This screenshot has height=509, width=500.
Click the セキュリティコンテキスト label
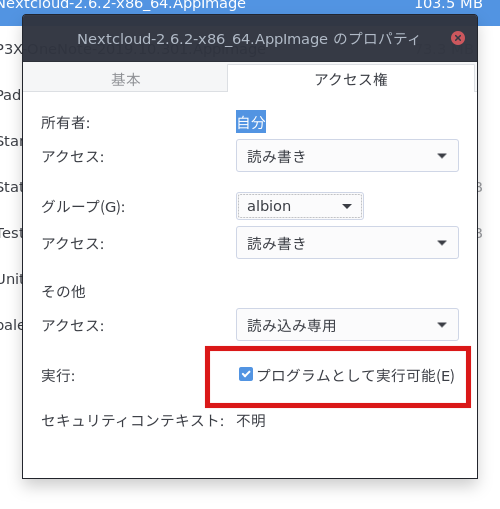(x=132, y=421)
